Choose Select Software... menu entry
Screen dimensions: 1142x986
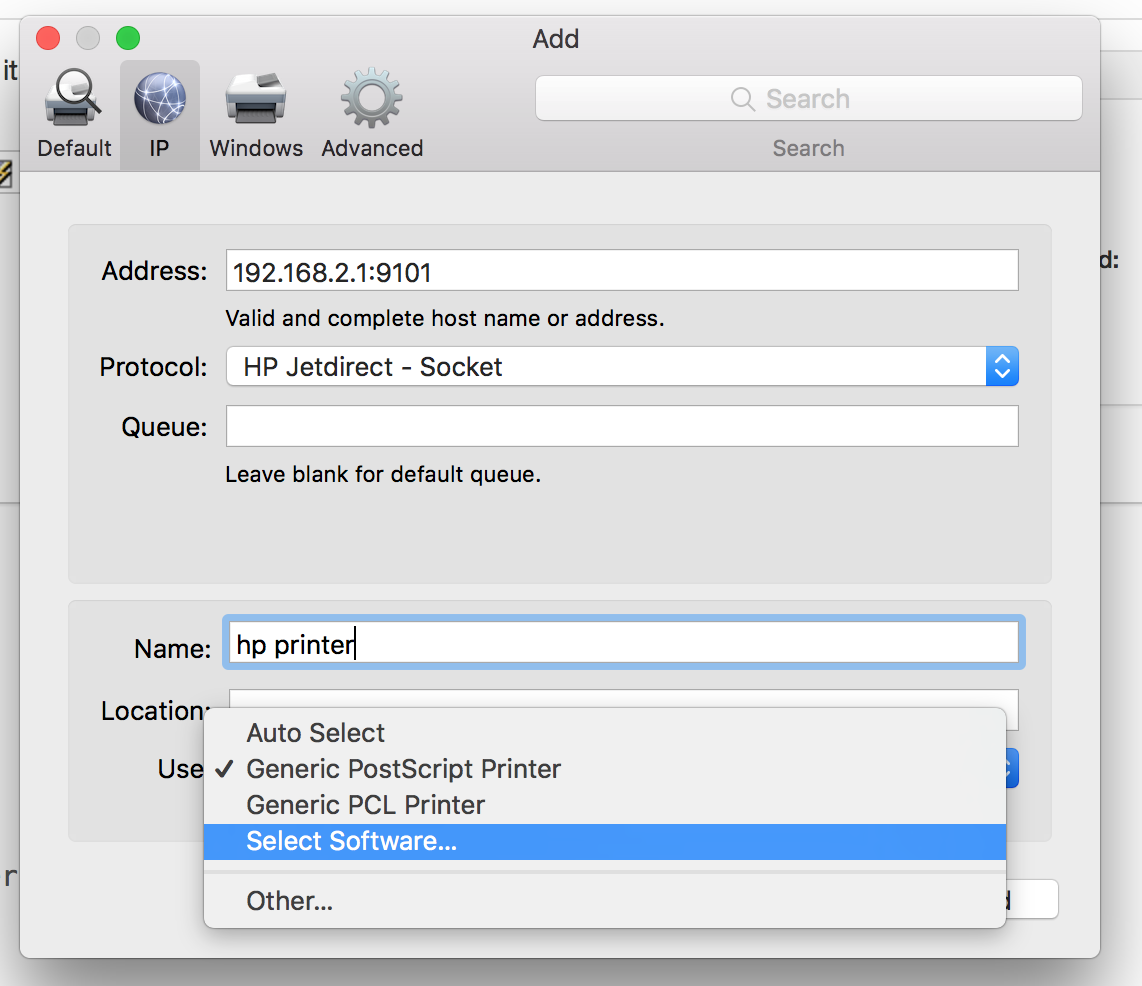351,842
